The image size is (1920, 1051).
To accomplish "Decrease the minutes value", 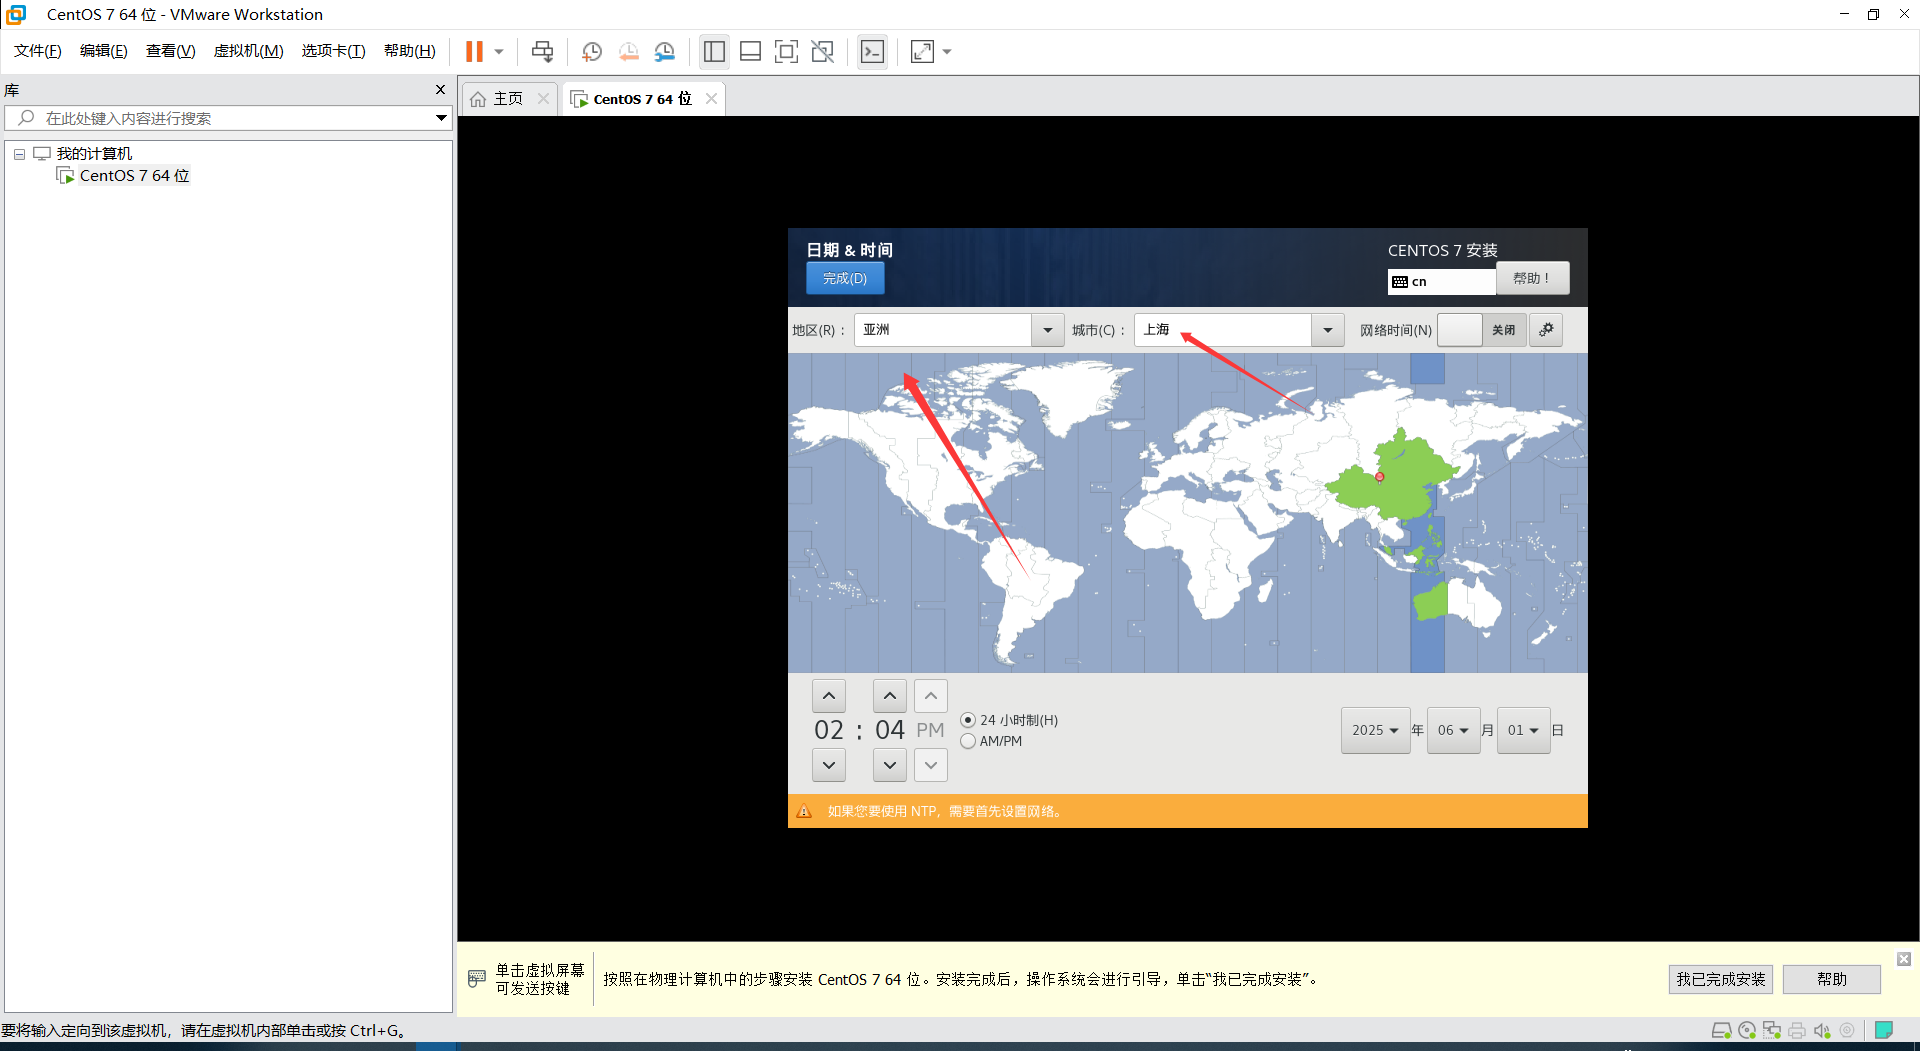I will [x=890, y=765].
